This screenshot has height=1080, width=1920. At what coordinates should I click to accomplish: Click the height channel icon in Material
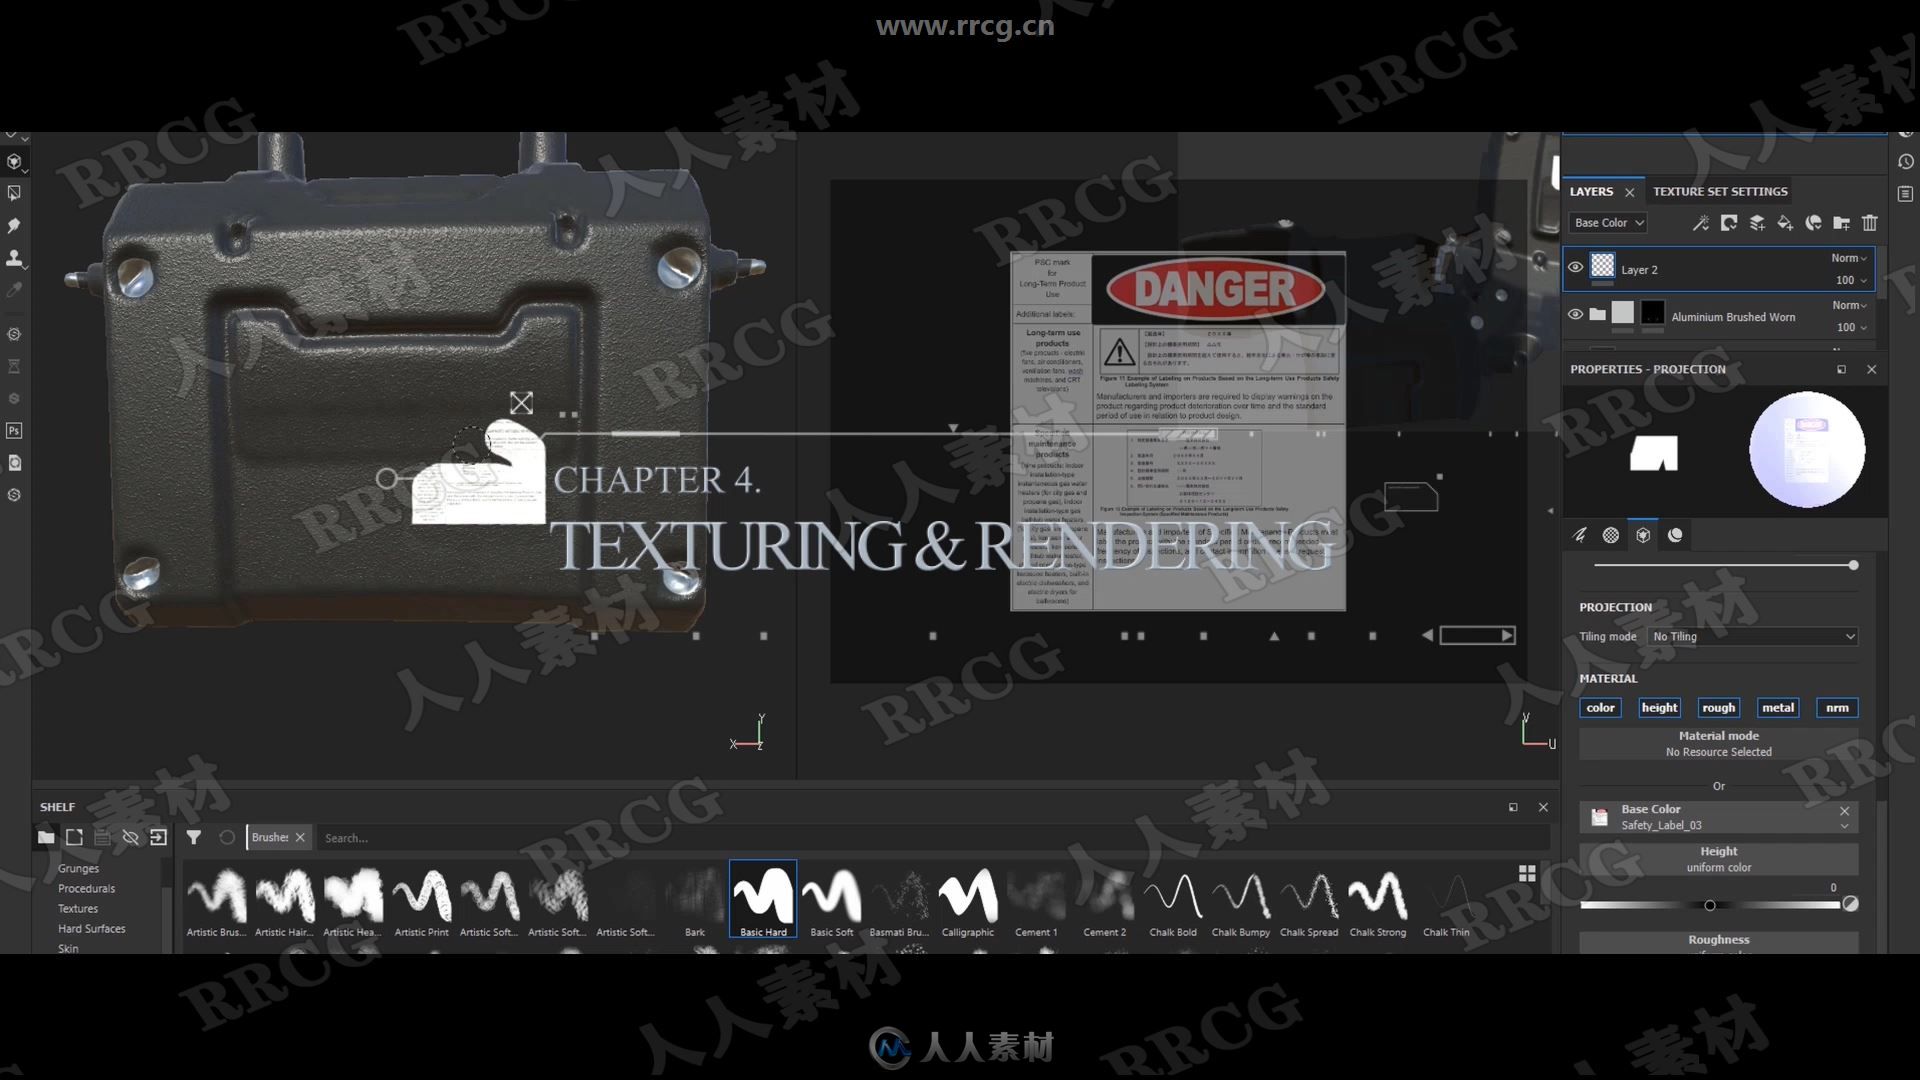pyautogui.click(x=1660, y=707)
